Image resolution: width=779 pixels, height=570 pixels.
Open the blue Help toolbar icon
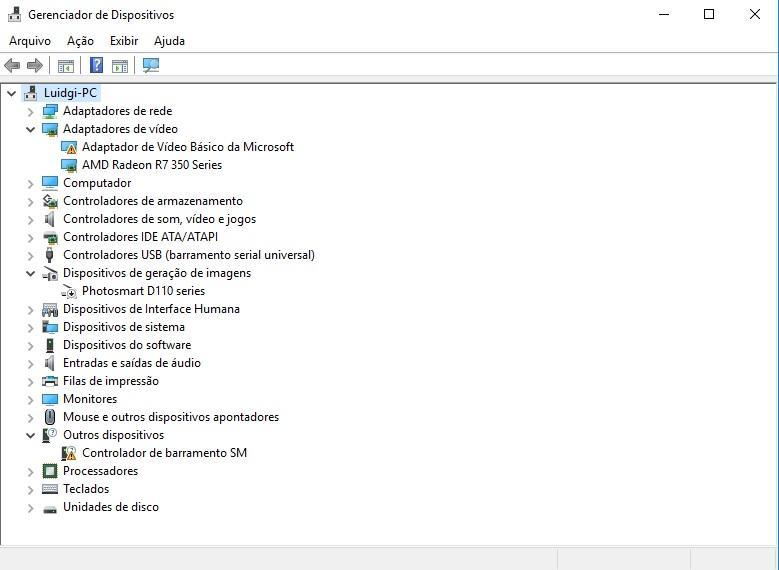(x=96, y=65)
